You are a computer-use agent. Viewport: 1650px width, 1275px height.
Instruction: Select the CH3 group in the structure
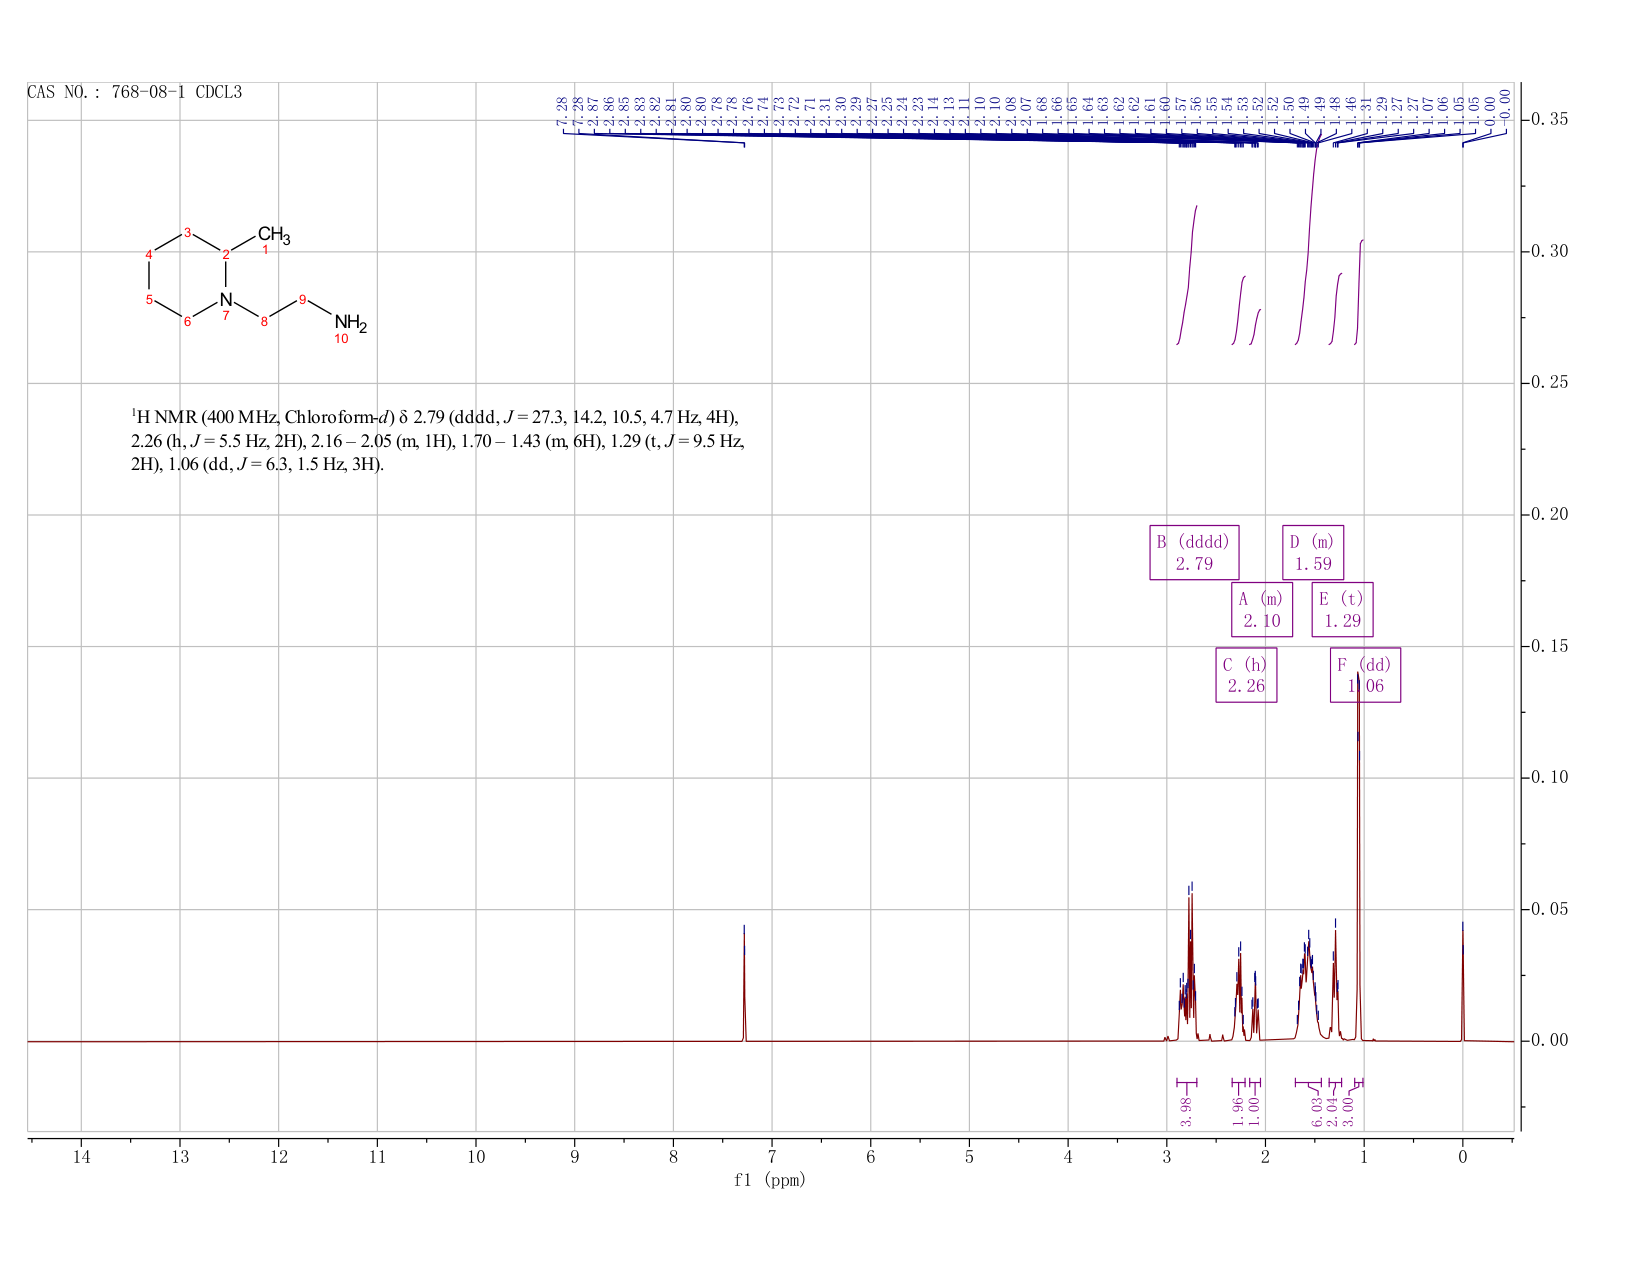pos(274,237)
